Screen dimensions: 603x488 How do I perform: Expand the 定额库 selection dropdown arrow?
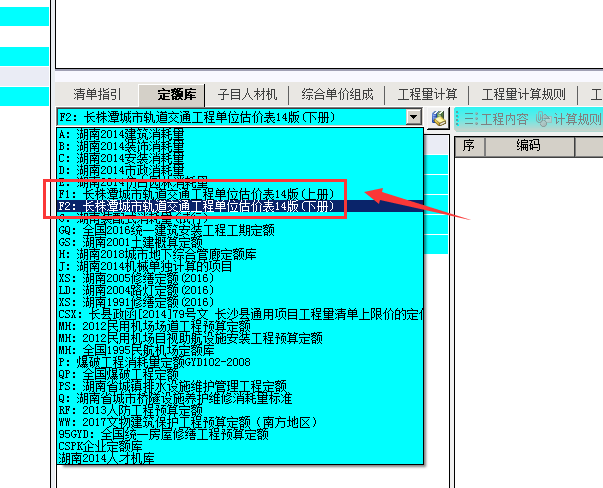(x=414, y=117)
